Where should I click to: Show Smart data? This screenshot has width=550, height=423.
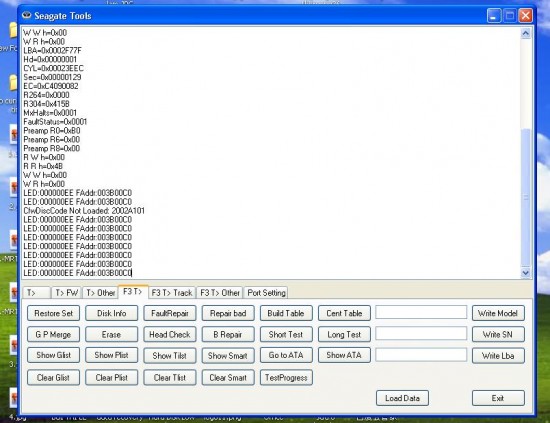228,355
